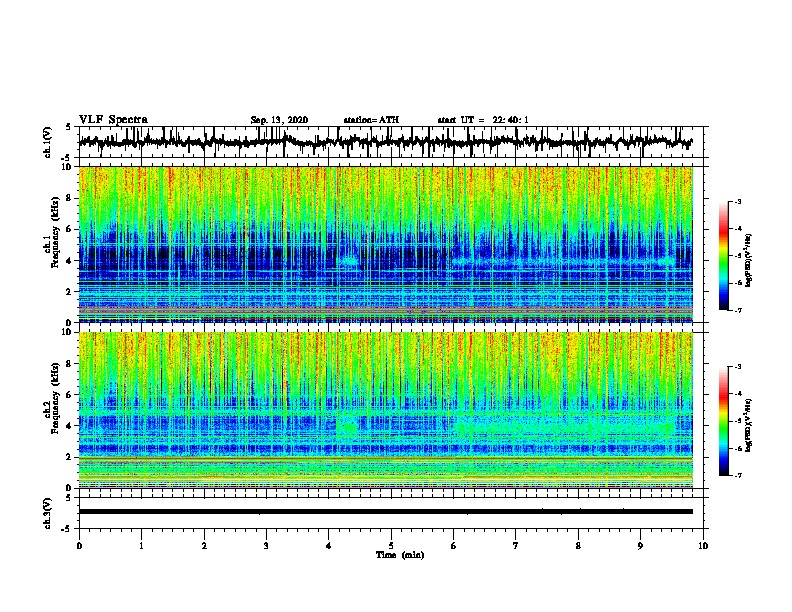The height and width of the screenshot is (612, 792).
Task: Pick the ch.2 spectrogram color scale bar
Action: click(x=724, y=421)
